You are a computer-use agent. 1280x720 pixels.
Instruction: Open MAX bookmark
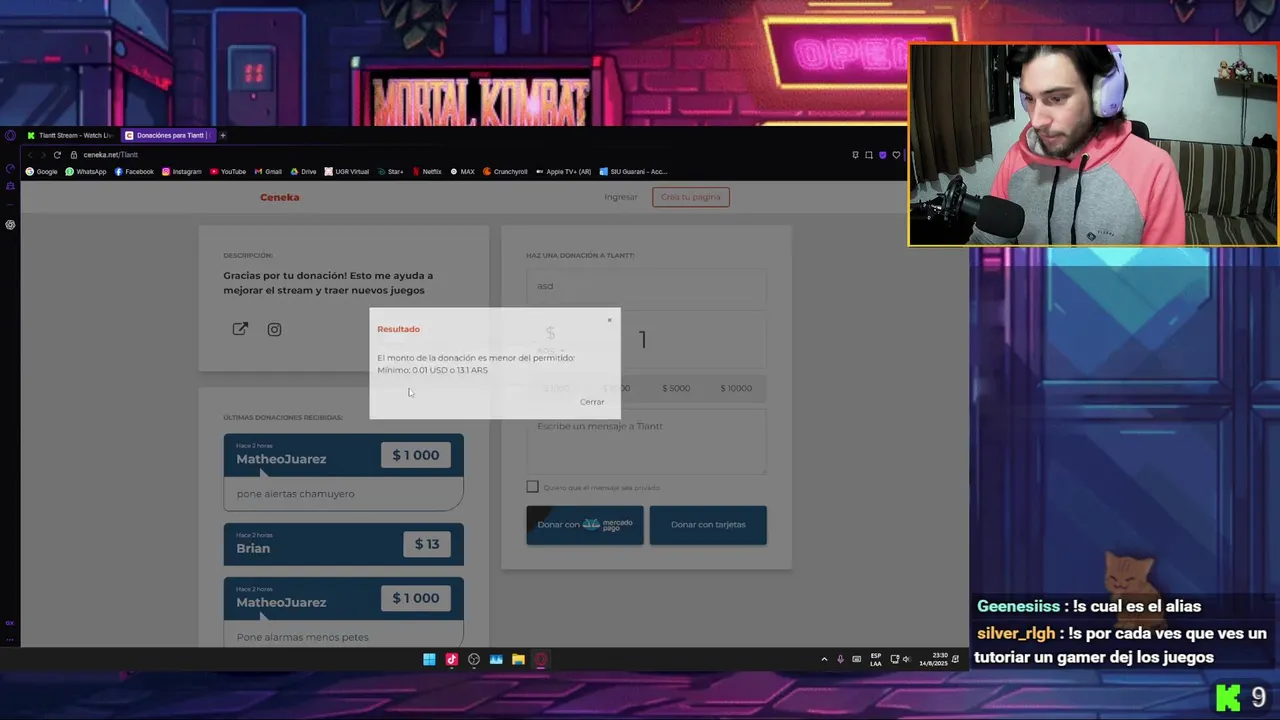tap(462, 172)
